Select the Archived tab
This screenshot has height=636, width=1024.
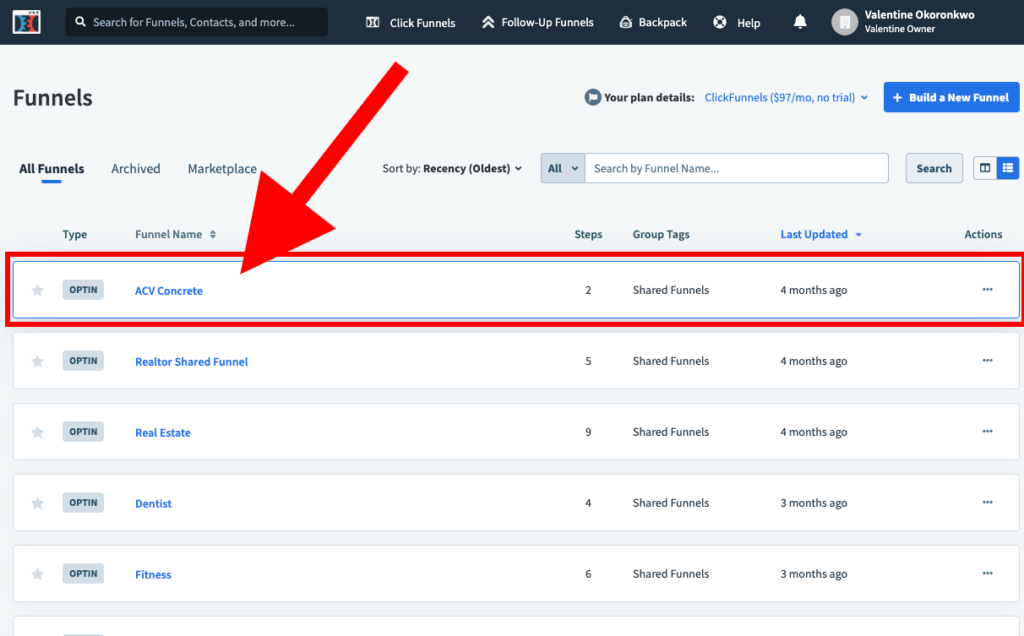pos(135,168)
